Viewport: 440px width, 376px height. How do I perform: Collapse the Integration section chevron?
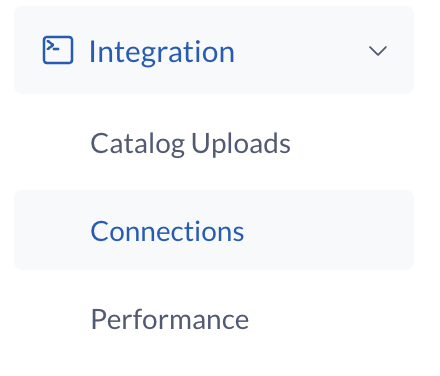[x=378, y=51]
